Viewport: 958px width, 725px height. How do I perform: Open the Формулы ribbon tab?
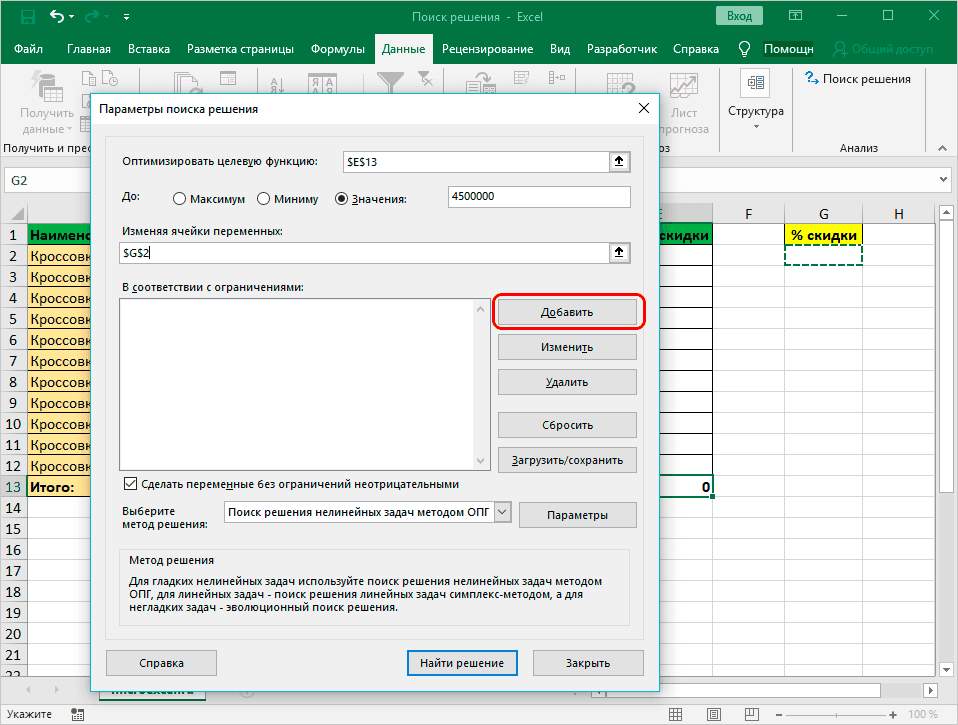pyautogui.click(x=337, y=49)
